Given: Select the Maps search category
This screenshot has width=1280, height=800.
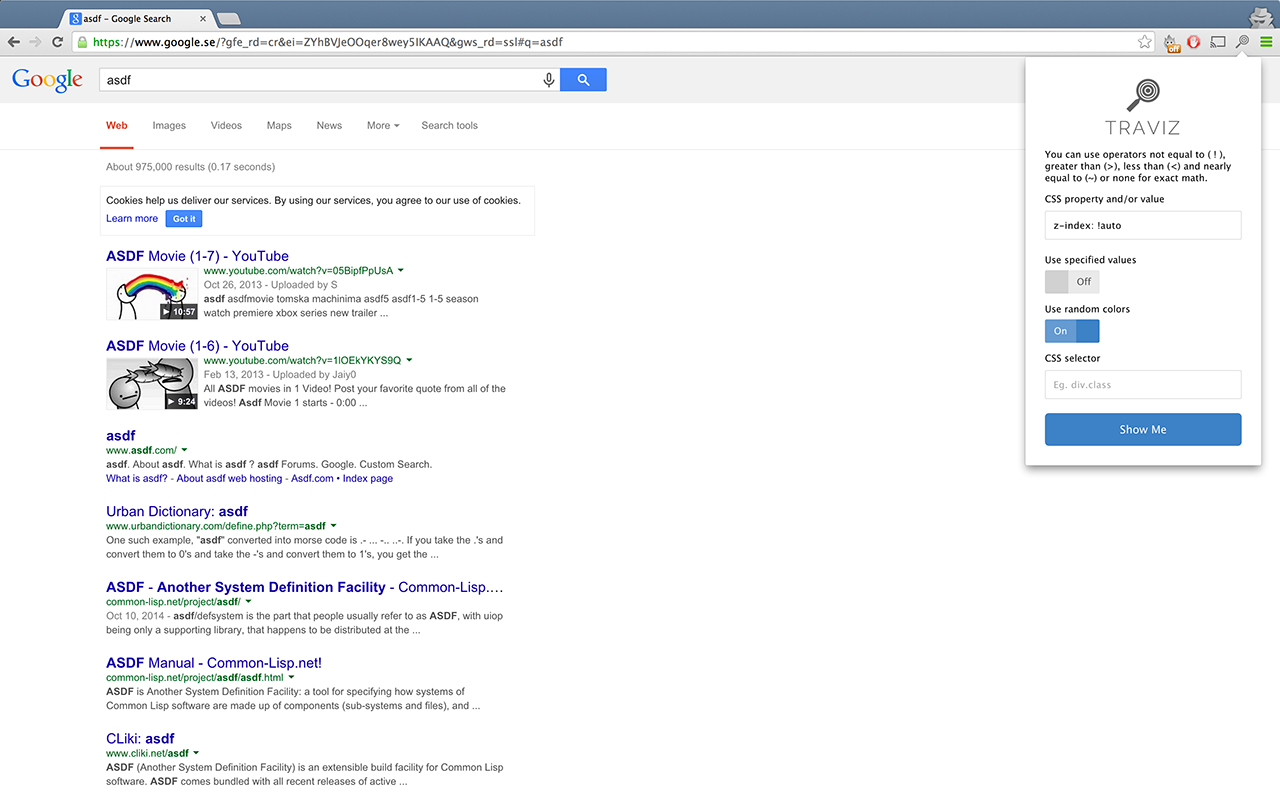Looking at the screenshot, I should click(279, 125).
